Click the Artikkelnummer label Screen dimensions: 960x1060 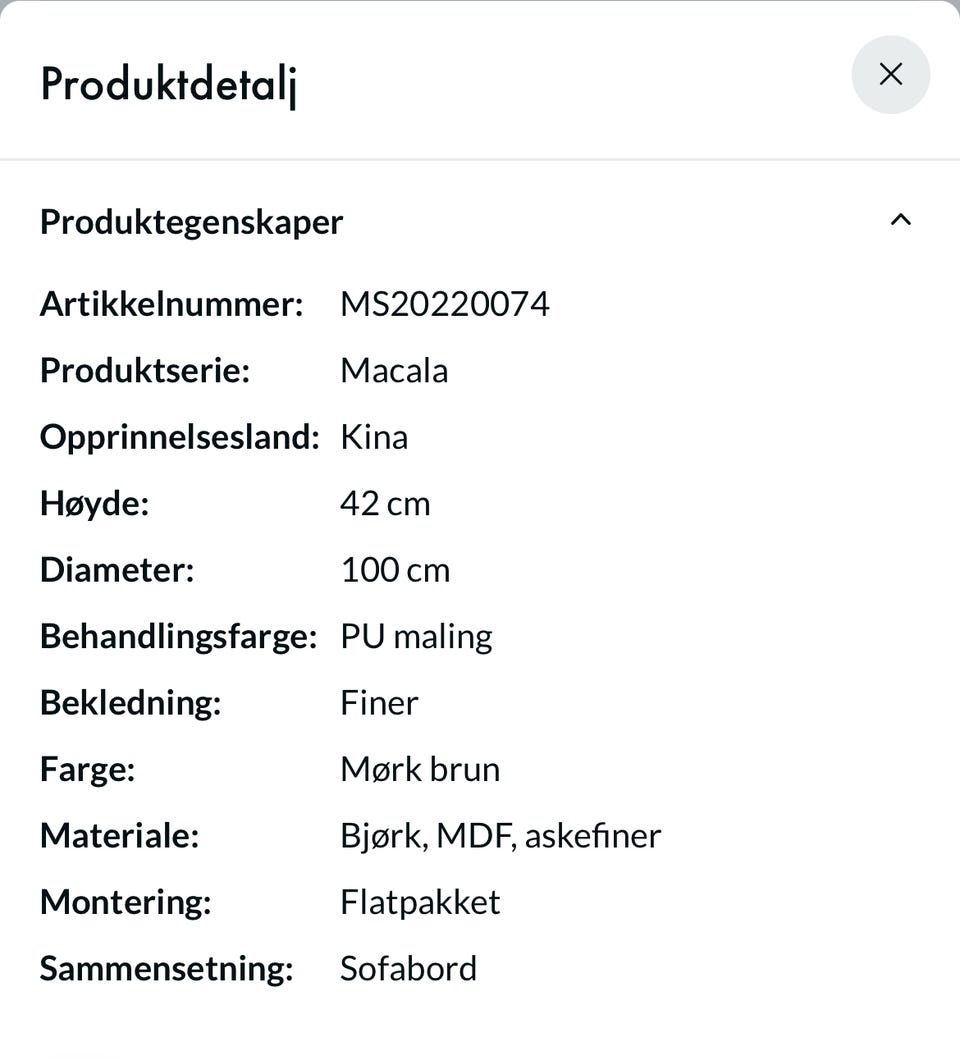click(172, 304)
